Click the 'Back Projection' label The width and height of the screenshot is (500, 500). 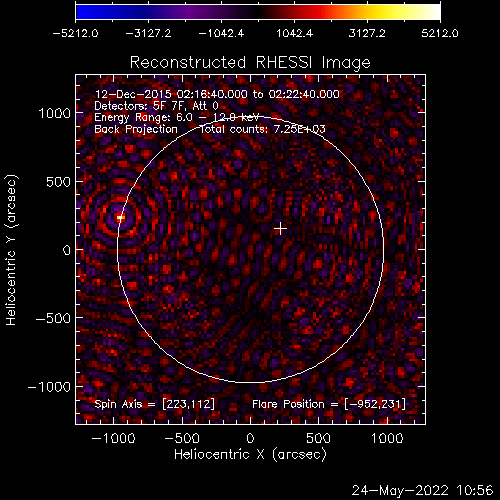(x=136, y=129)
